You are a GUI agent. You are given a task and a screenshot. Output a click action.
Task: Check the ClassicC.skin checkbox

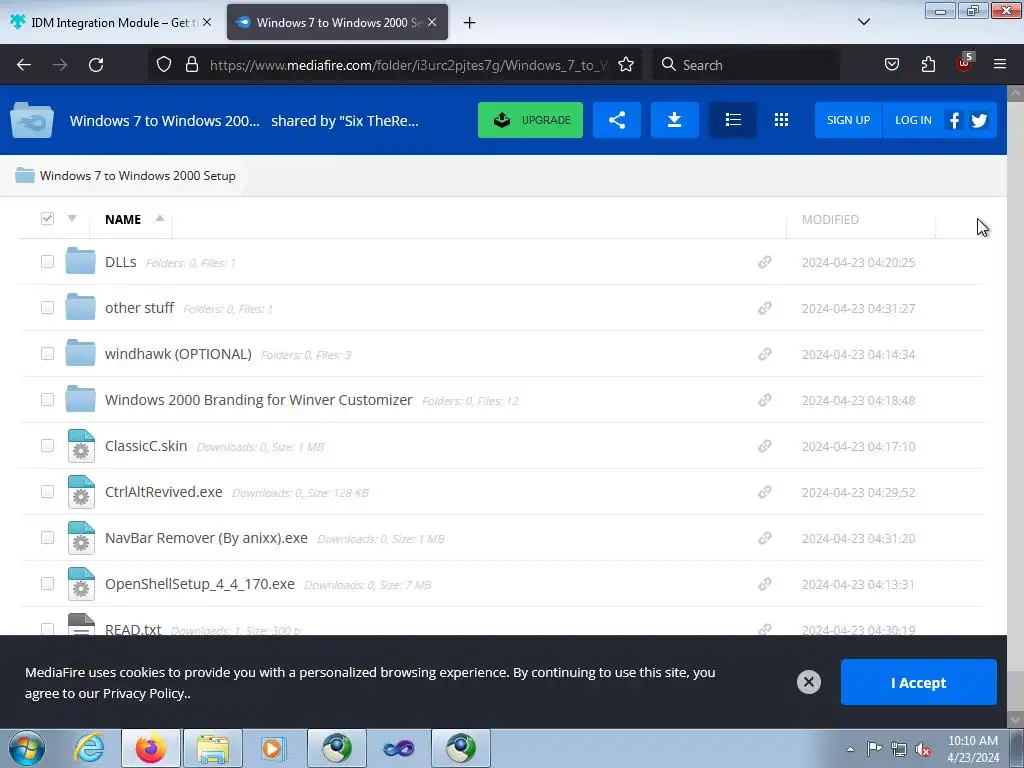click(x=47, y=446)
